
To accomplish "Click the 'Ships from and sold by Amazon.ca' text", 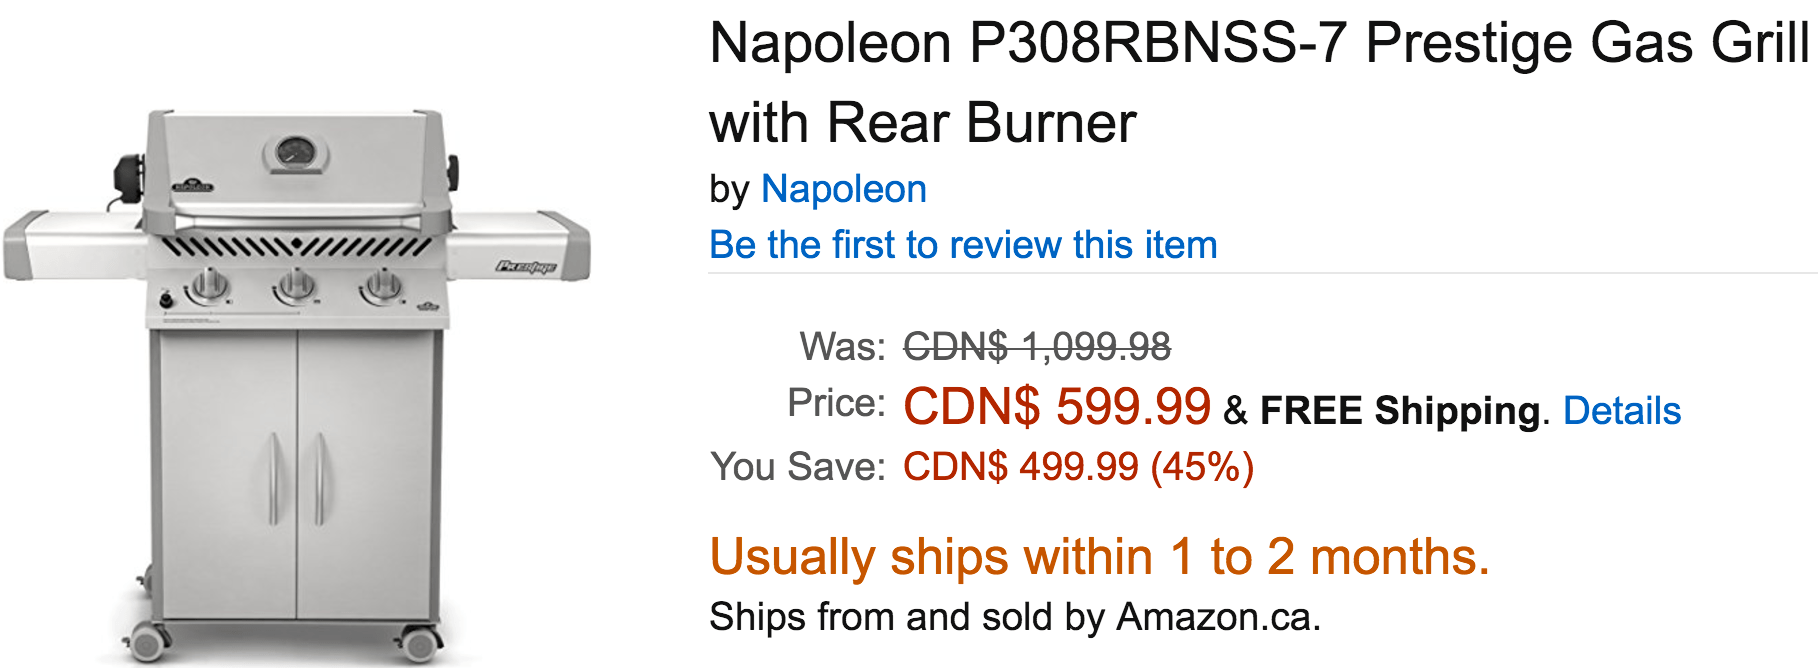I will [1015, 617].
